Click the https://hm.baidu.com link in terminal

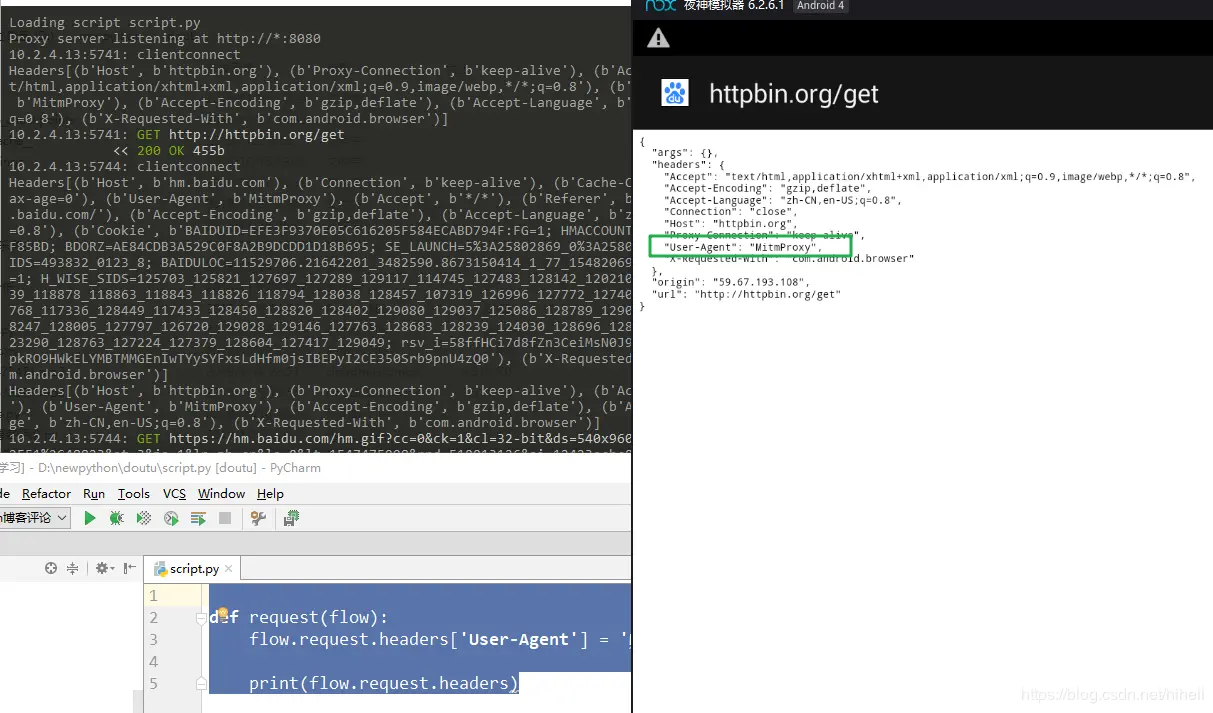(400, 439)
